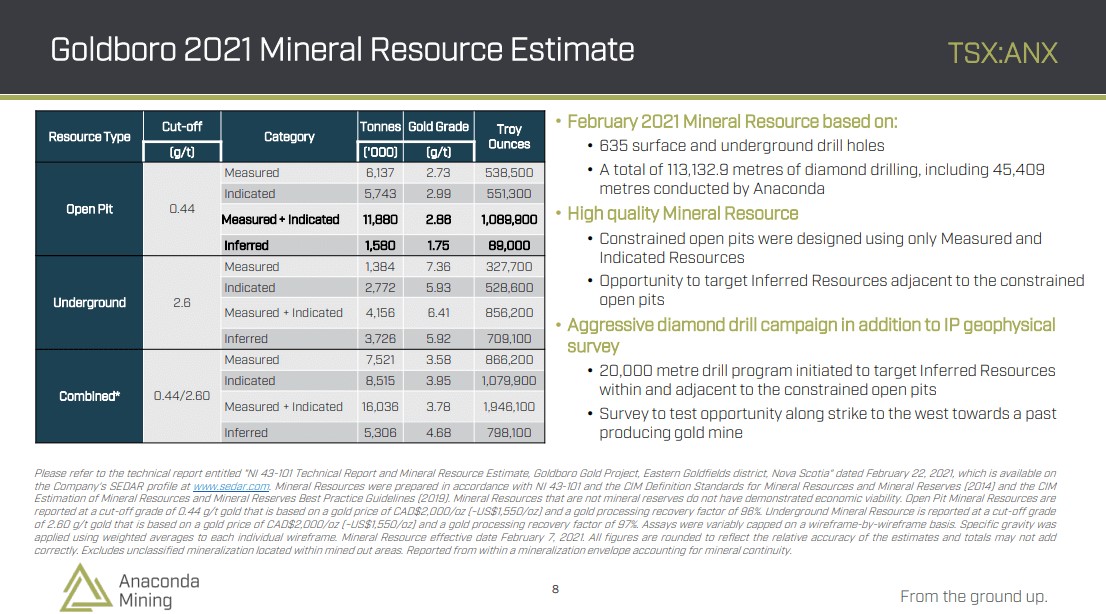The width and height of the screenshot is (1106, 614).
Task: Select the 327,700 troy ounces value
Action: tap(509, 267)
